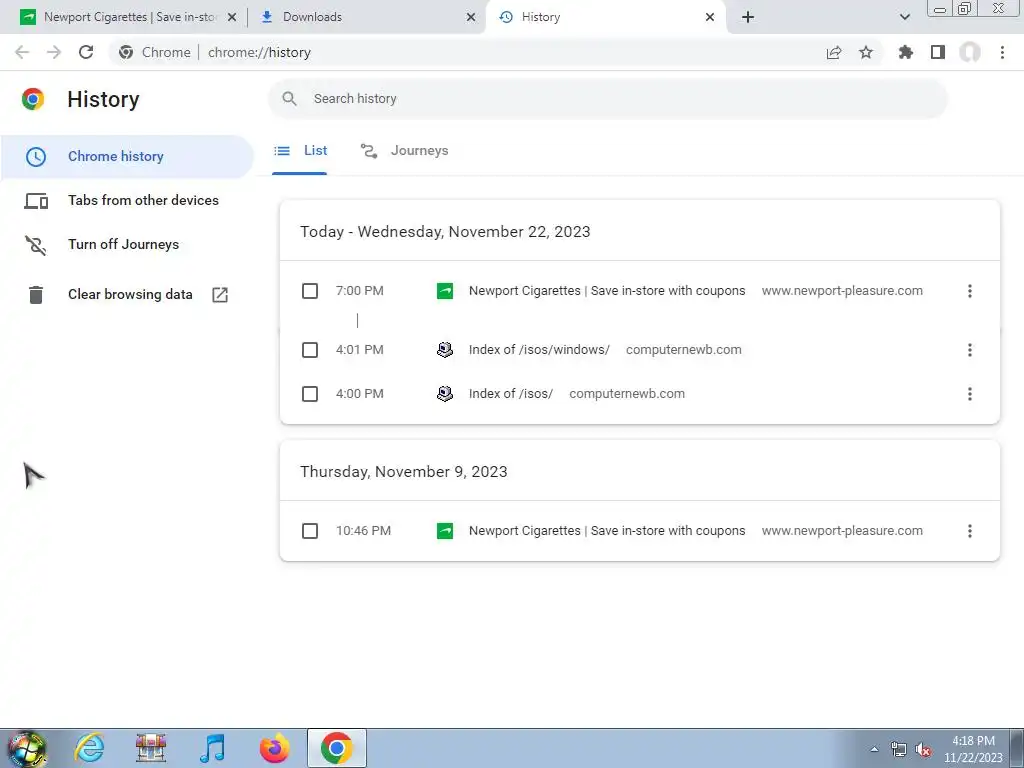Screen dimensions: 1024x768
Task: Open actions menu for 7:00 PM entry
Action: click(x=970, y=291)
